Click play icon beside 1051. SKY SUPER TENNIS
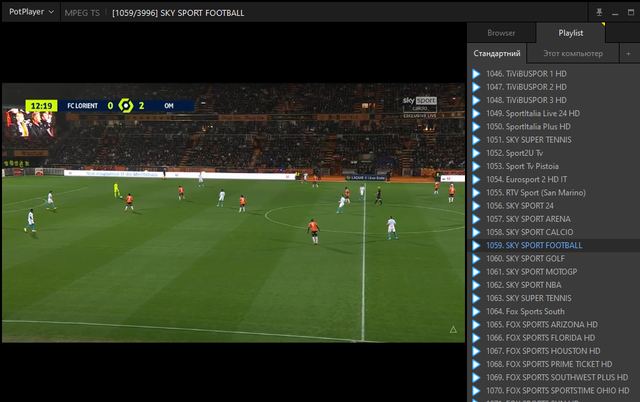640x402 pixels. pos(476,140)
